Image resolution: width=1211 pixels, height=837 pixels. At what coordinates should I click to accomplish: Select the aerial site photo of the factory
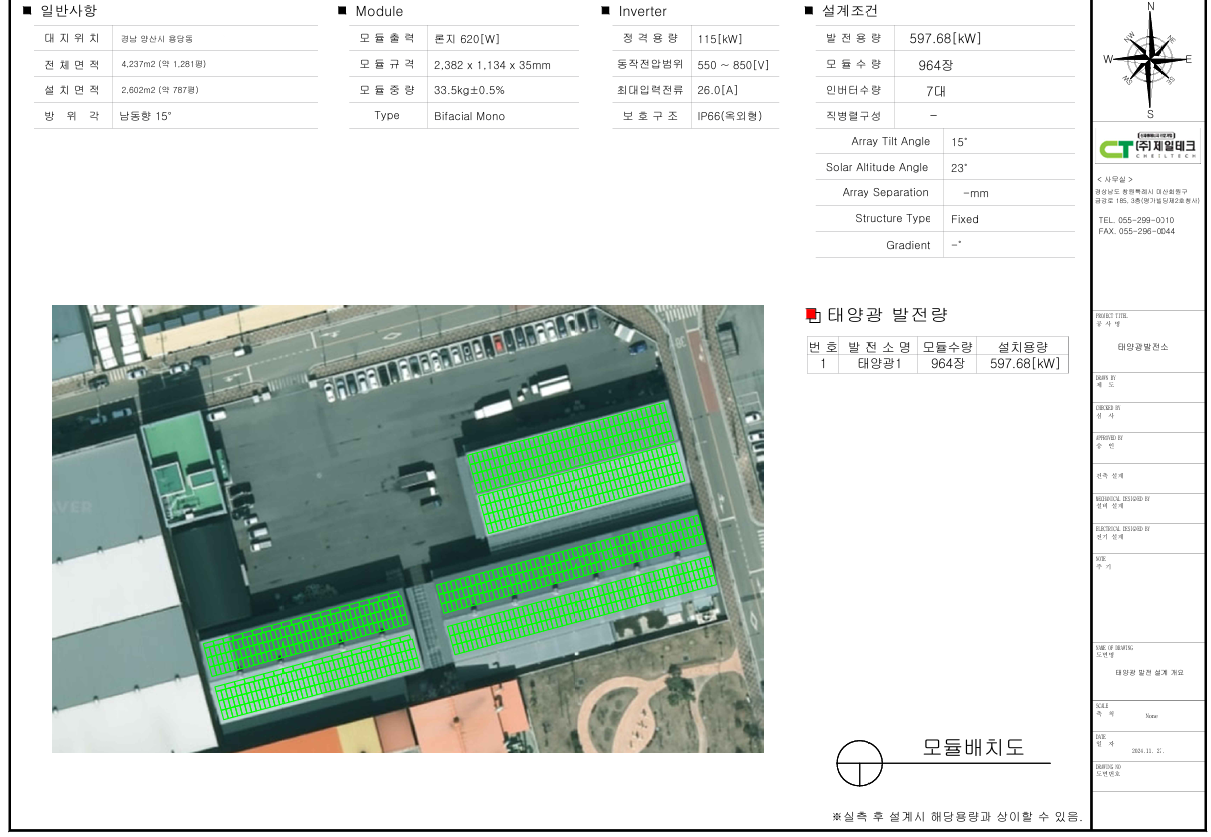pos(407,528)
